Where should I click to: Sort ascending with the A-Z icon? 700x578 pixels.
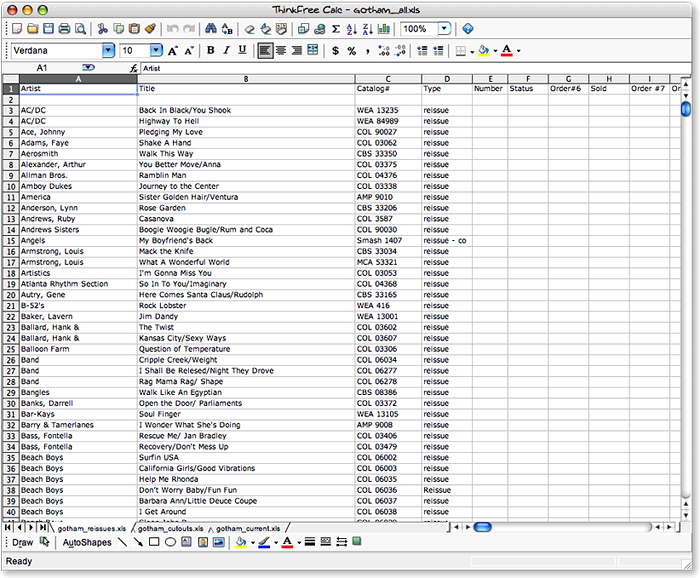352,29
